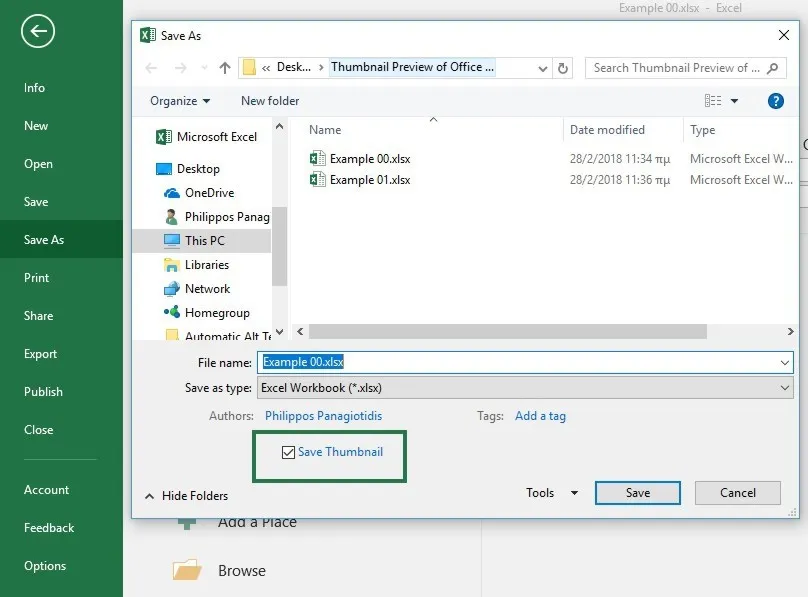Click the Desk... path segment
The height and width of the screenshot is (597, 808).
294,67
